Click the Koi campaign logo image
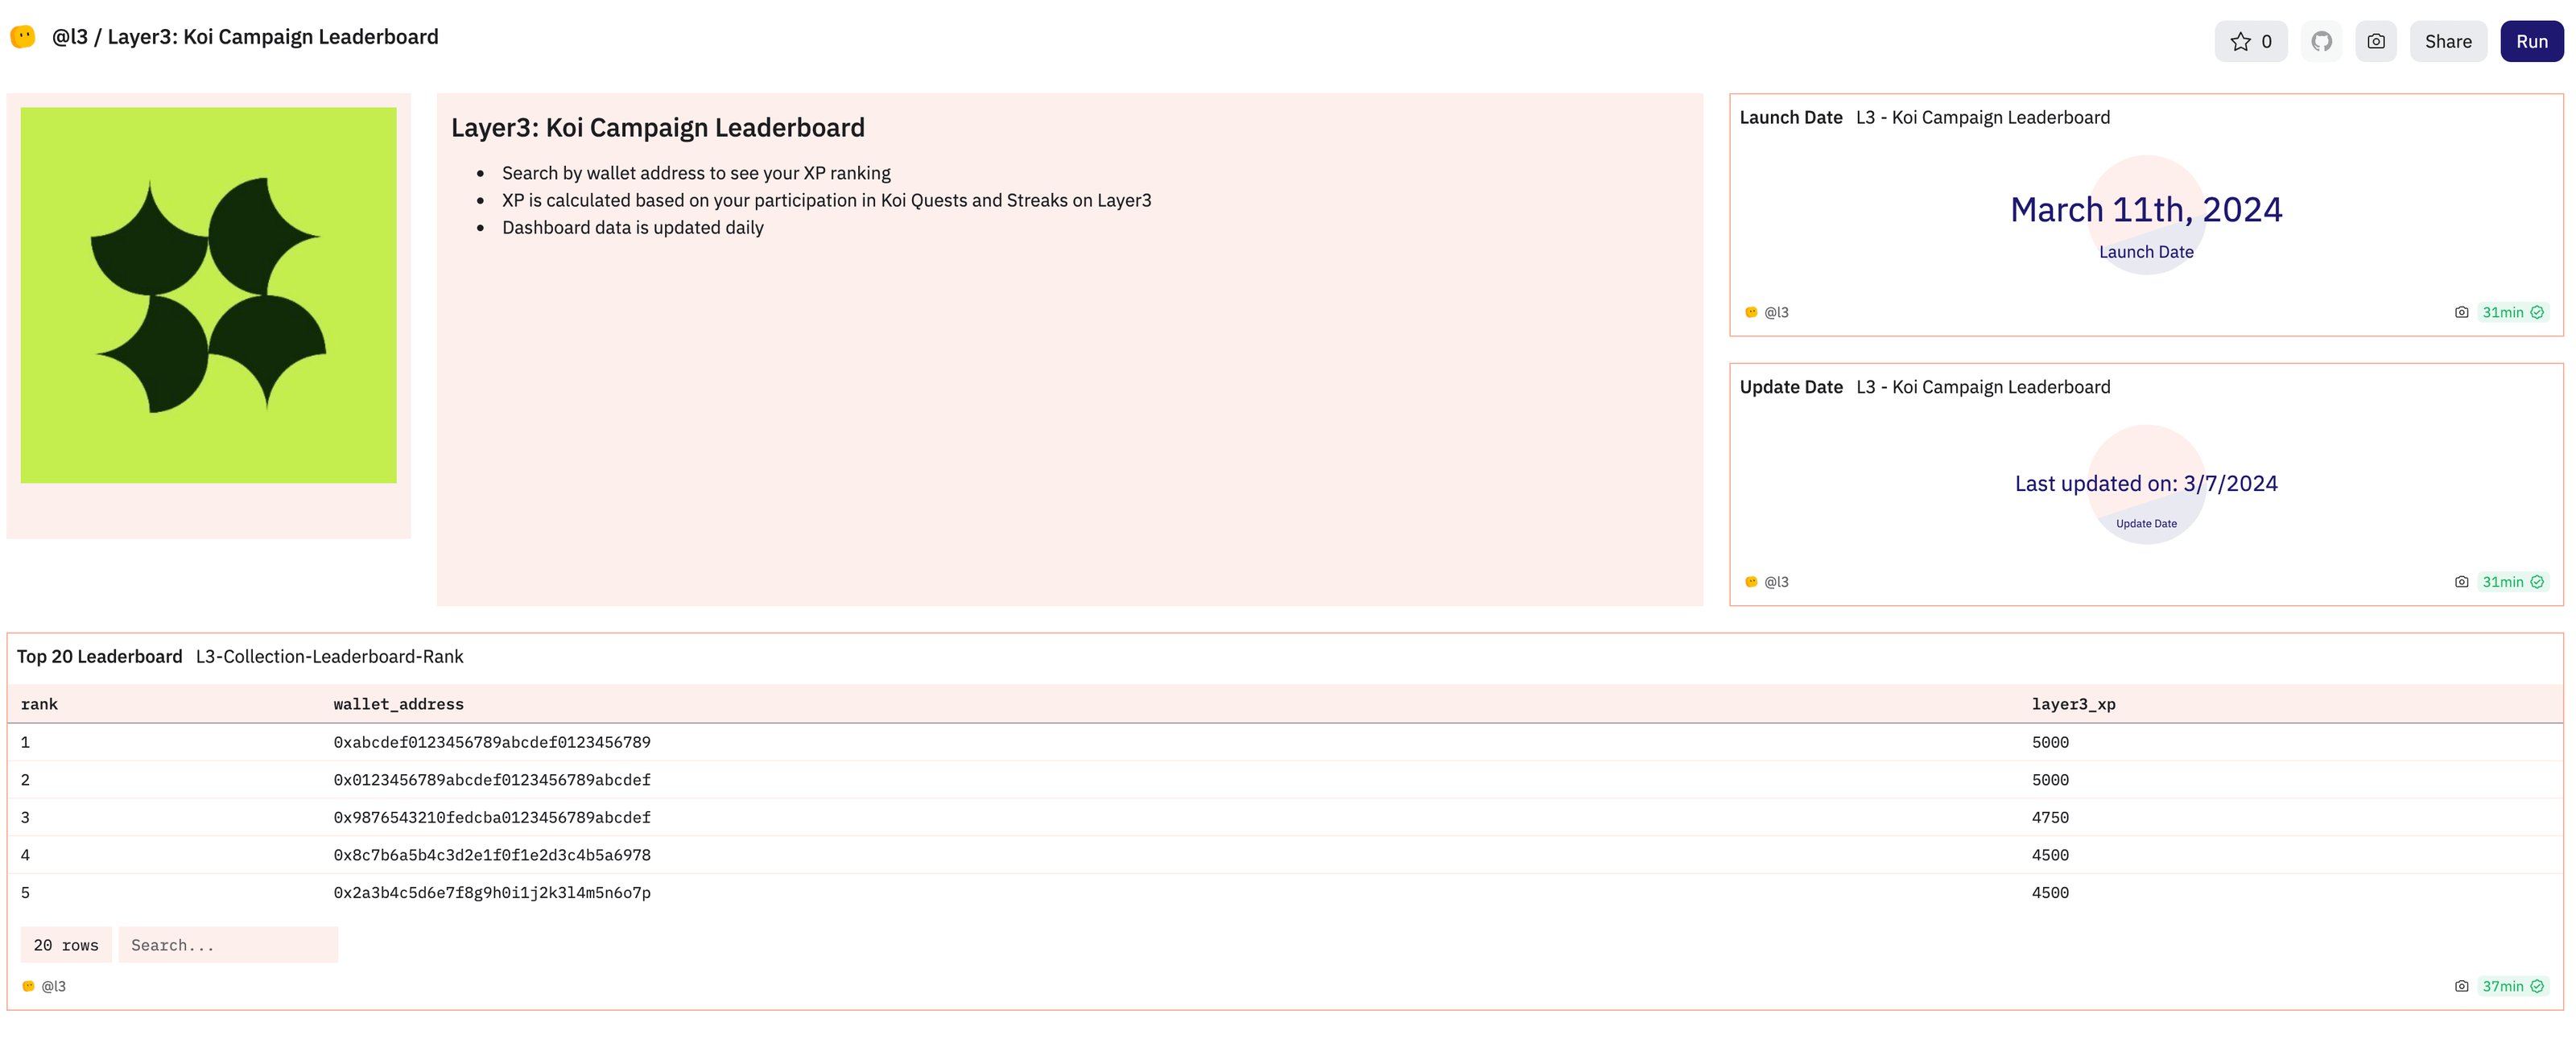The image size is (2576, 1043). (x=208, y=295)
